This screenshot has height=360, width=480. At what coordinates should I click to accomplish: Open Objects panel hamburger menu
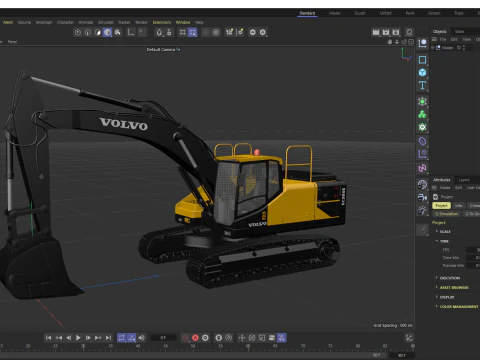(434, 39)
